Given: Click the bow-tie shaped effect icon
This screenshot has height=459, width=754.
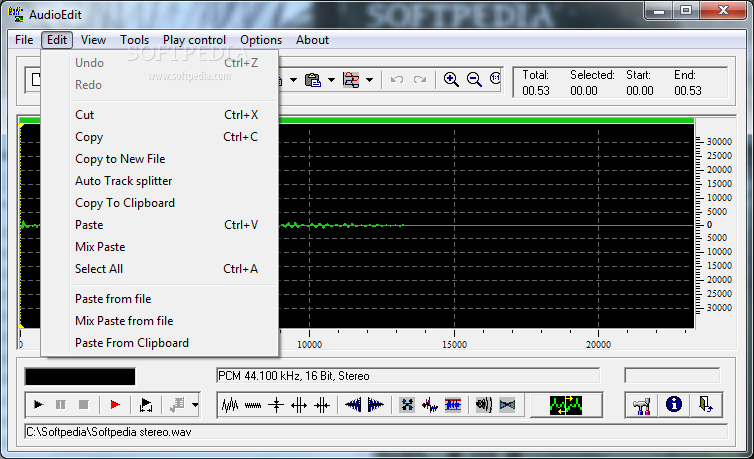Looking at the screenshot, I should coord(507,405).
